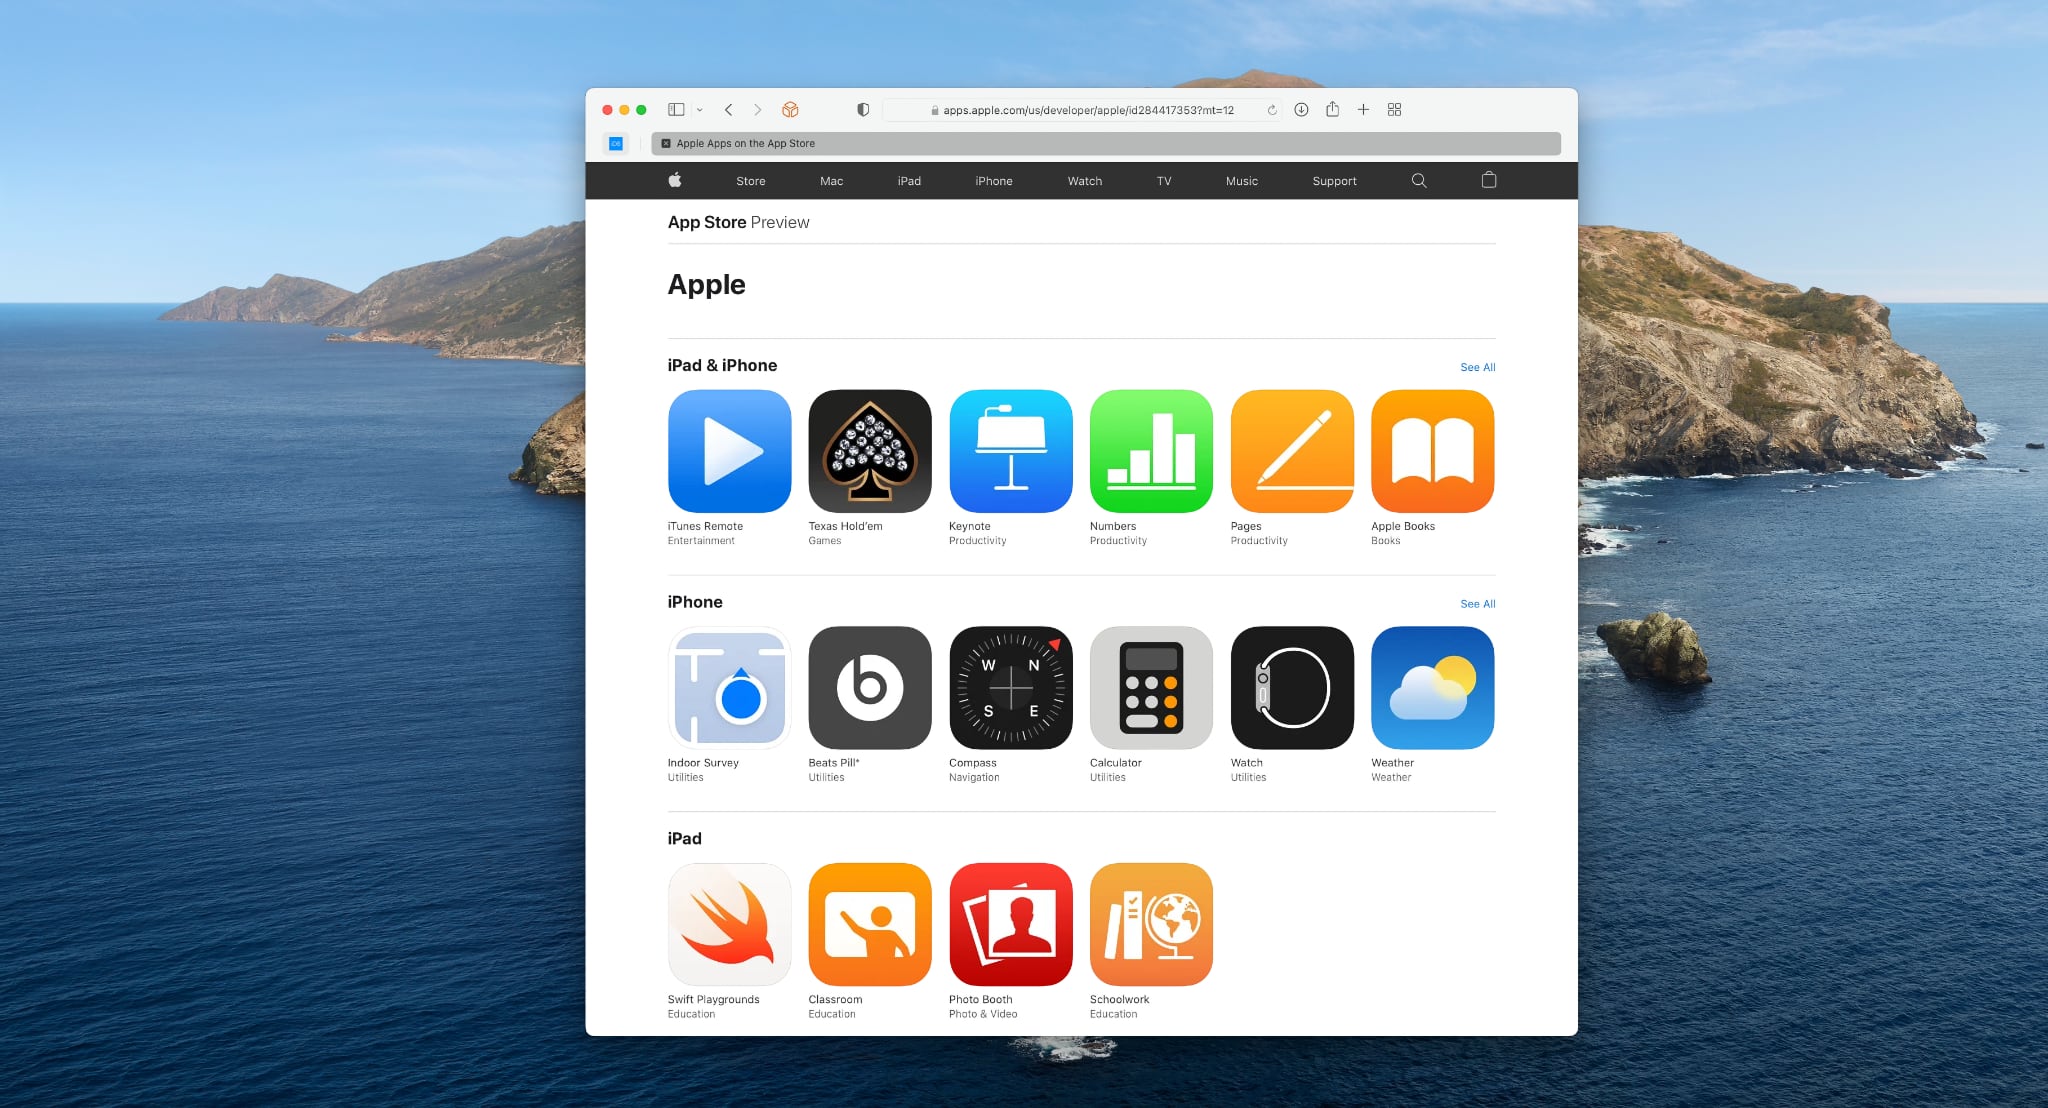Screen dimensions: 2048x1108
Task: Click See All for iPad & iPhone apps
Action: click(x=1476, y=366)
